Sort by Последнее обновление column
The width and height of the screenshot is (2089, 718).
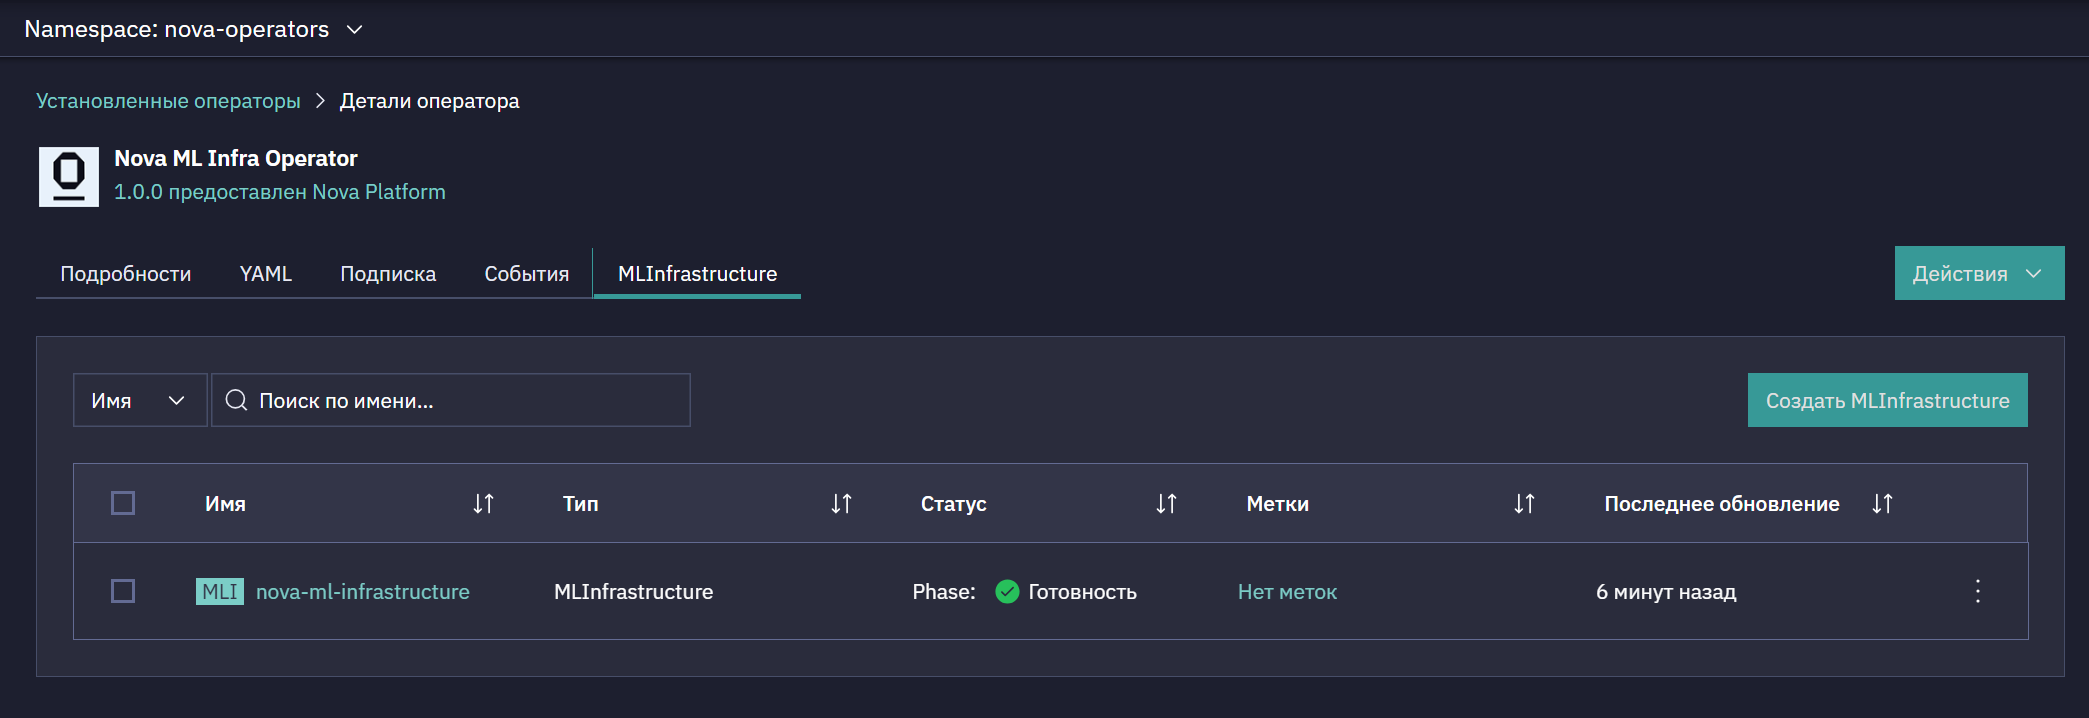click(x=1882, y=504)
